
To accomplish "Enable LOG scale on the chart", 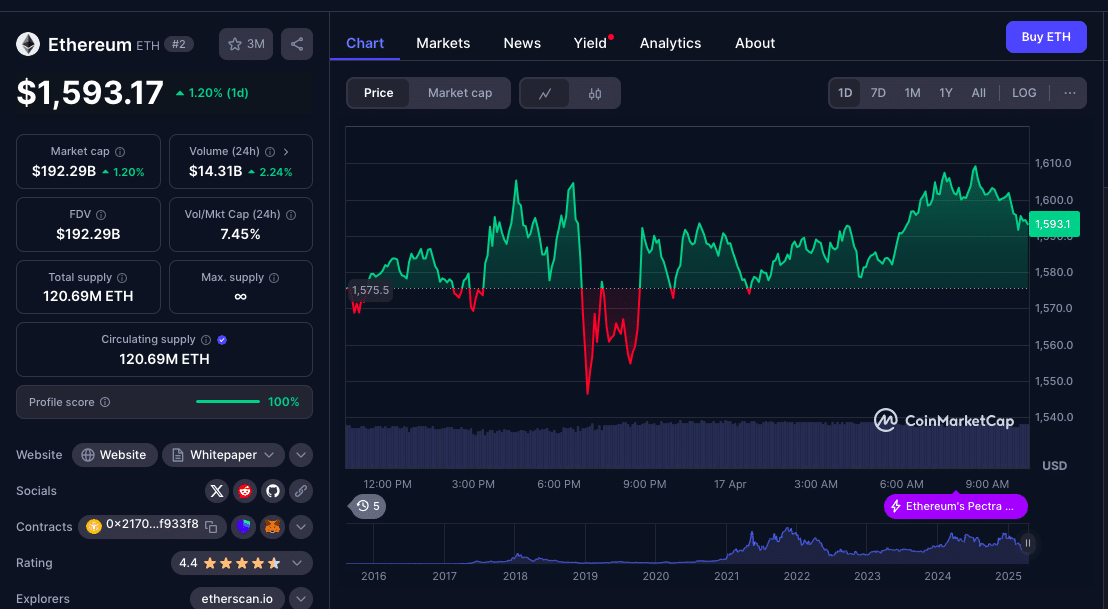I will (x=1024, y=93).
